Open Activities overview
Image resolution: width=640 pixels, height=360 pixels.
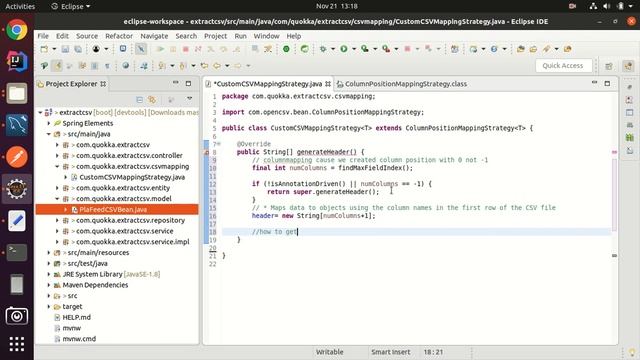point(20,6)
